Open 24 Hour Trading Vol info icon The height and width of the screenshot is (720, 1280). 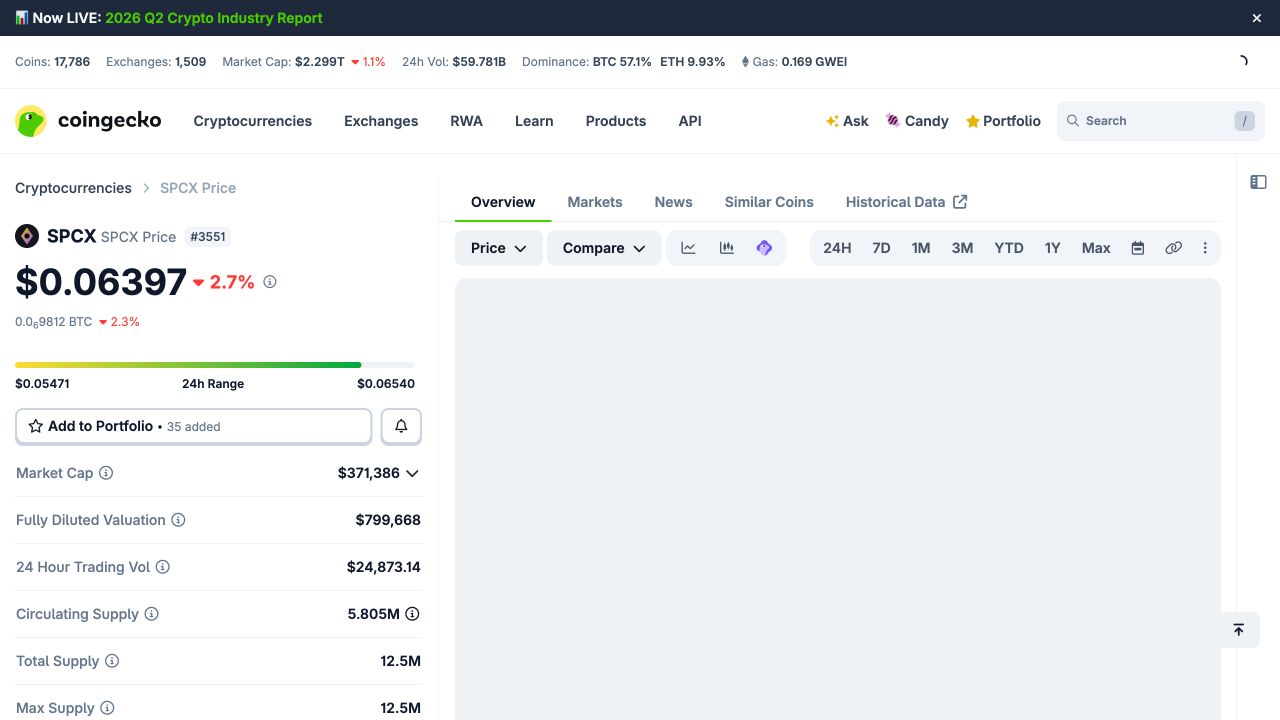(163, 567)
